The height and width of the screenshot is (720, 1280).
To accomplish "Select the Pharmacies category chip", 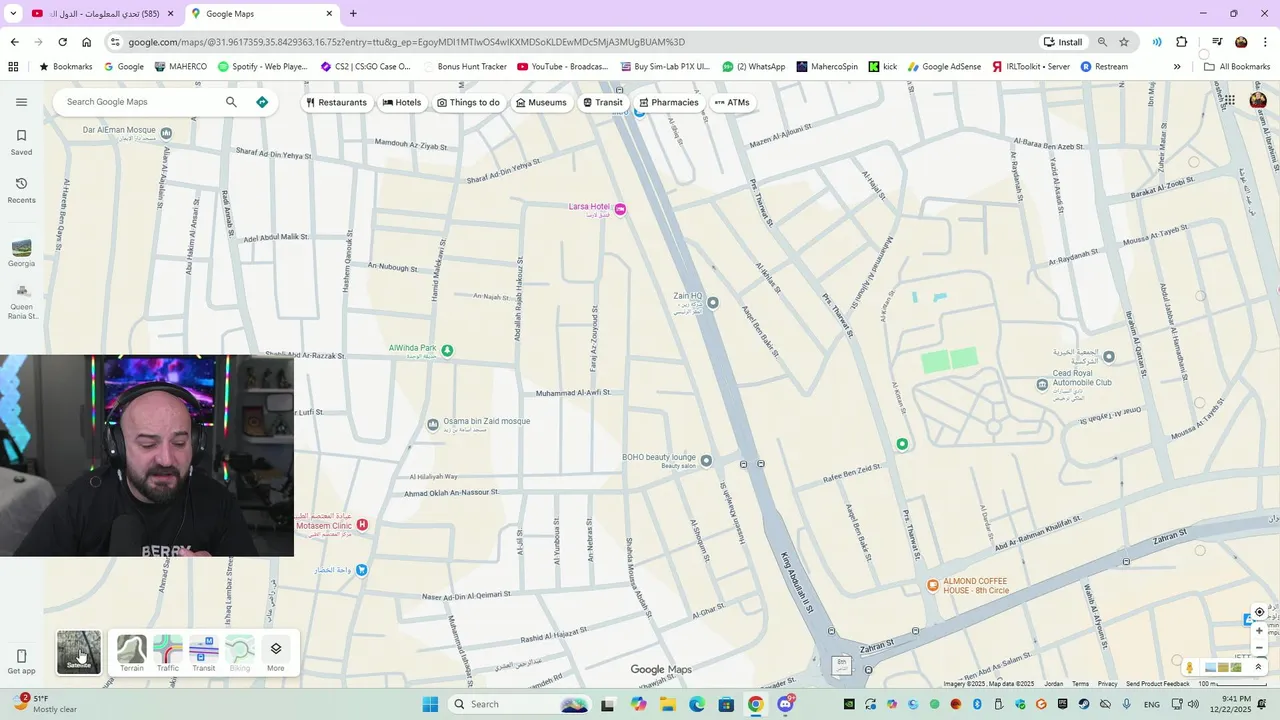I will (669, 102).
